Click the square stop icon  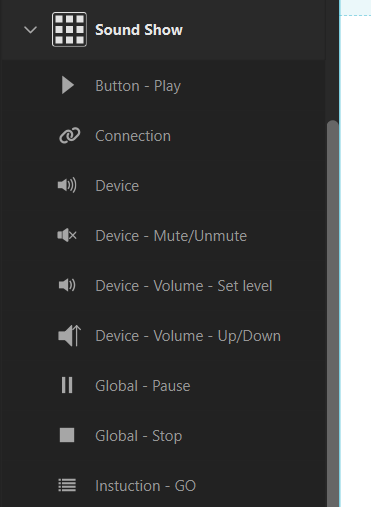[x=67, y=435]
